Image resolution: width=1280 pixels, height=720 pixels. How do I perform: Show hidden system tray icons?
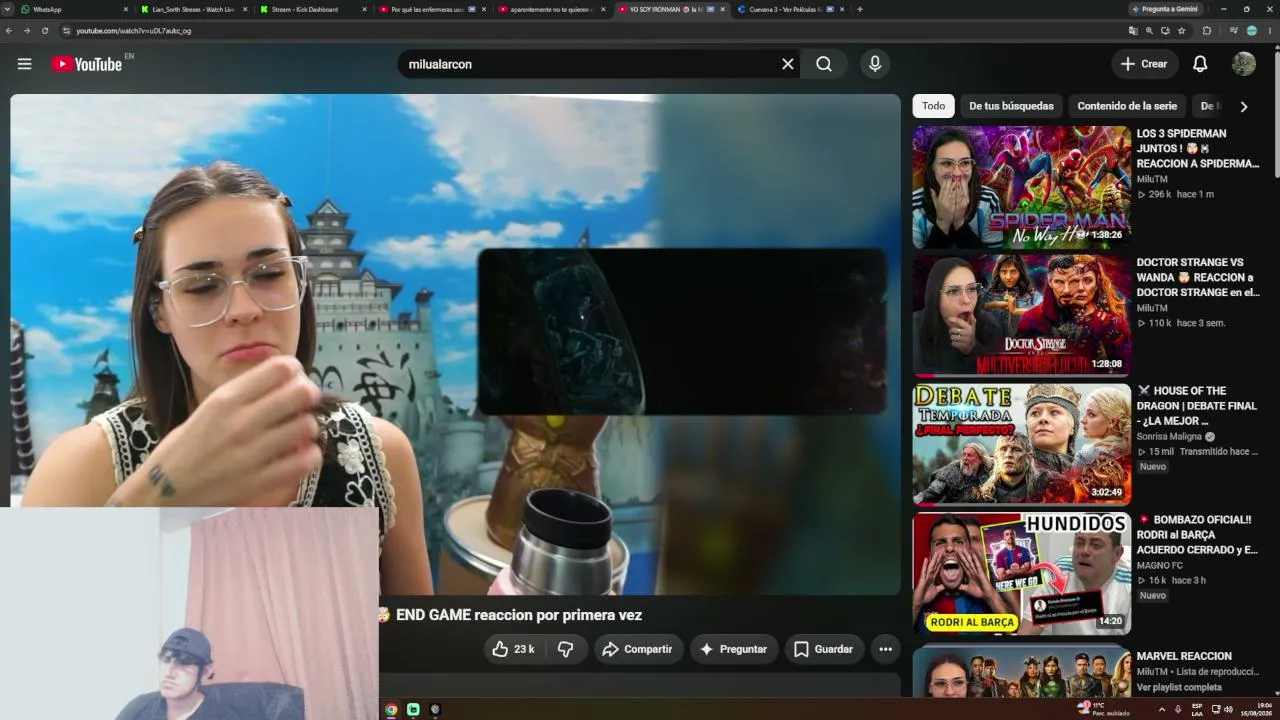tap(1161, 709)
